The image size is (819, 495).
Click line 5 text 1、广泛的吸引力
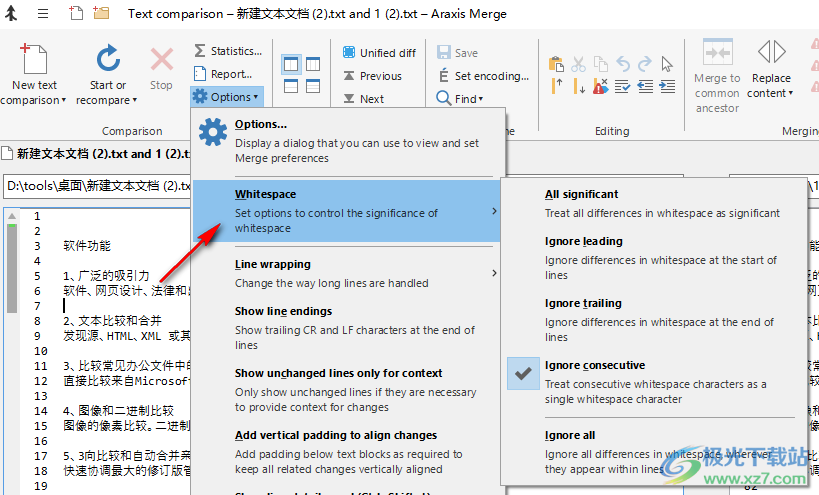click(106, 276)
